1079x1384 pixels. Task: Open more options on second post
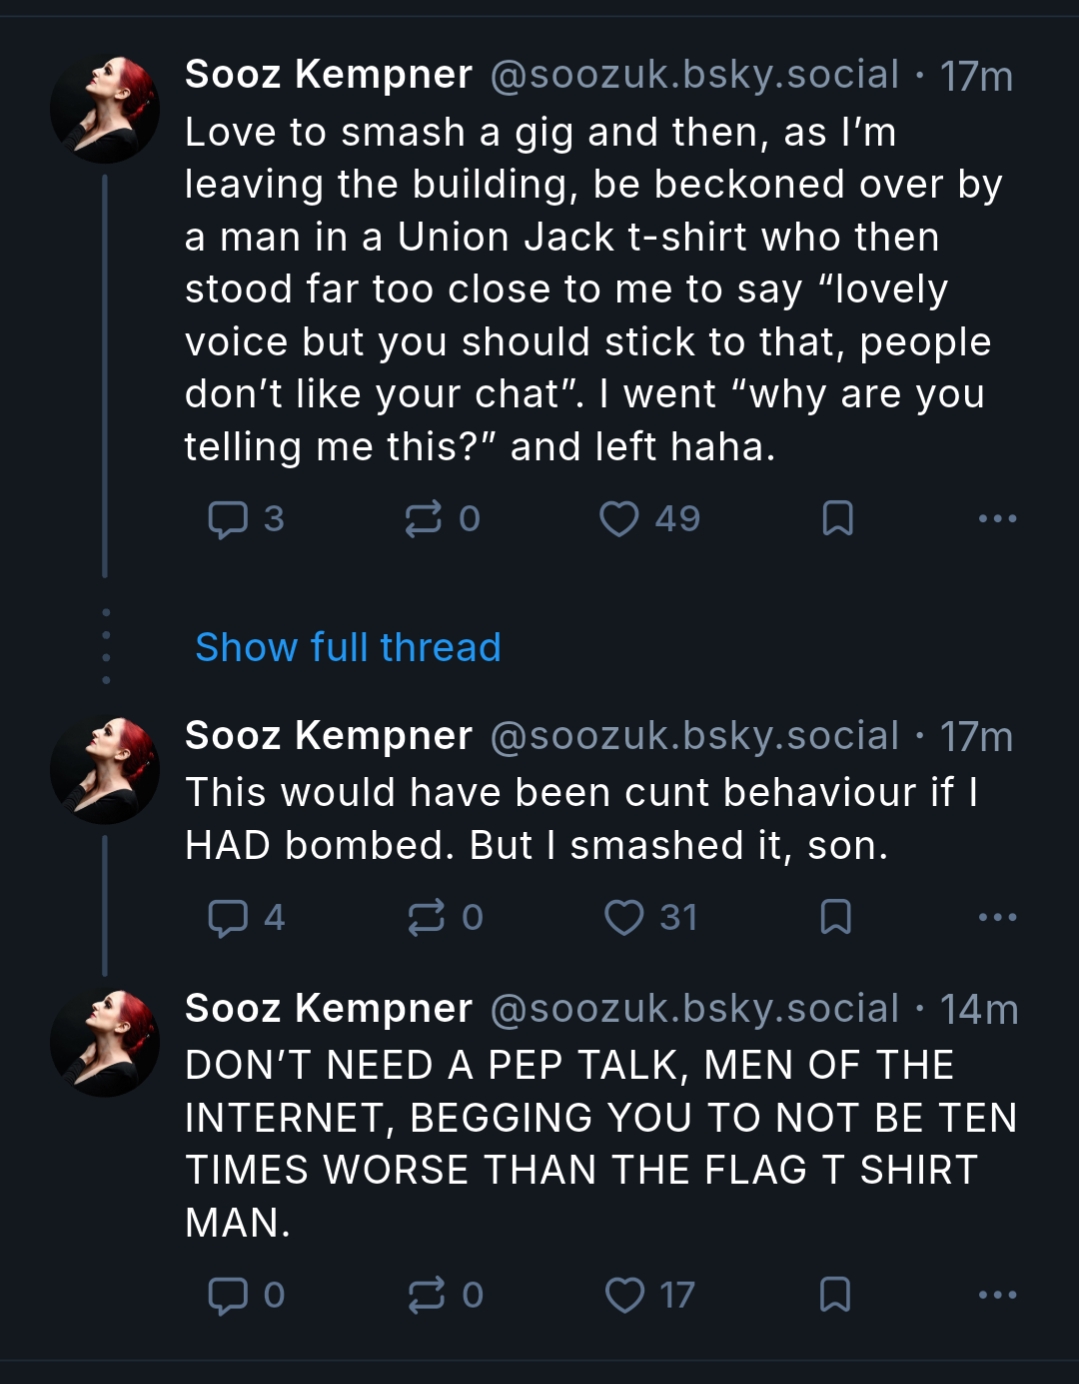click(x=997, y=917)
